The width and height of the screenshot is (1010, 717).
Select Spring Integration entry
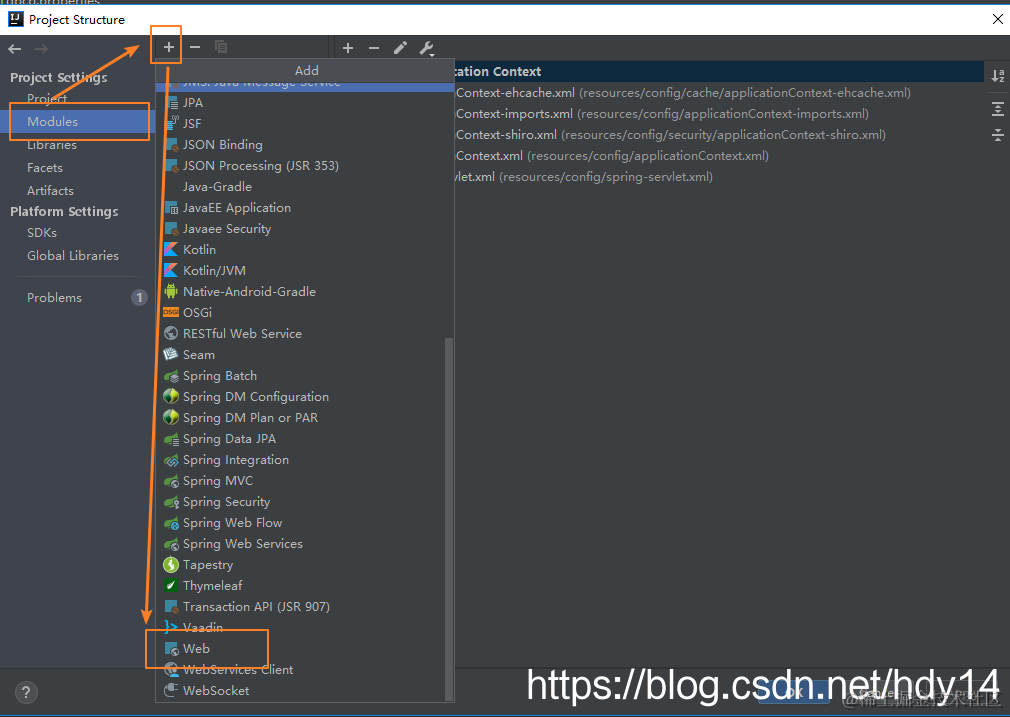point(301,460)
